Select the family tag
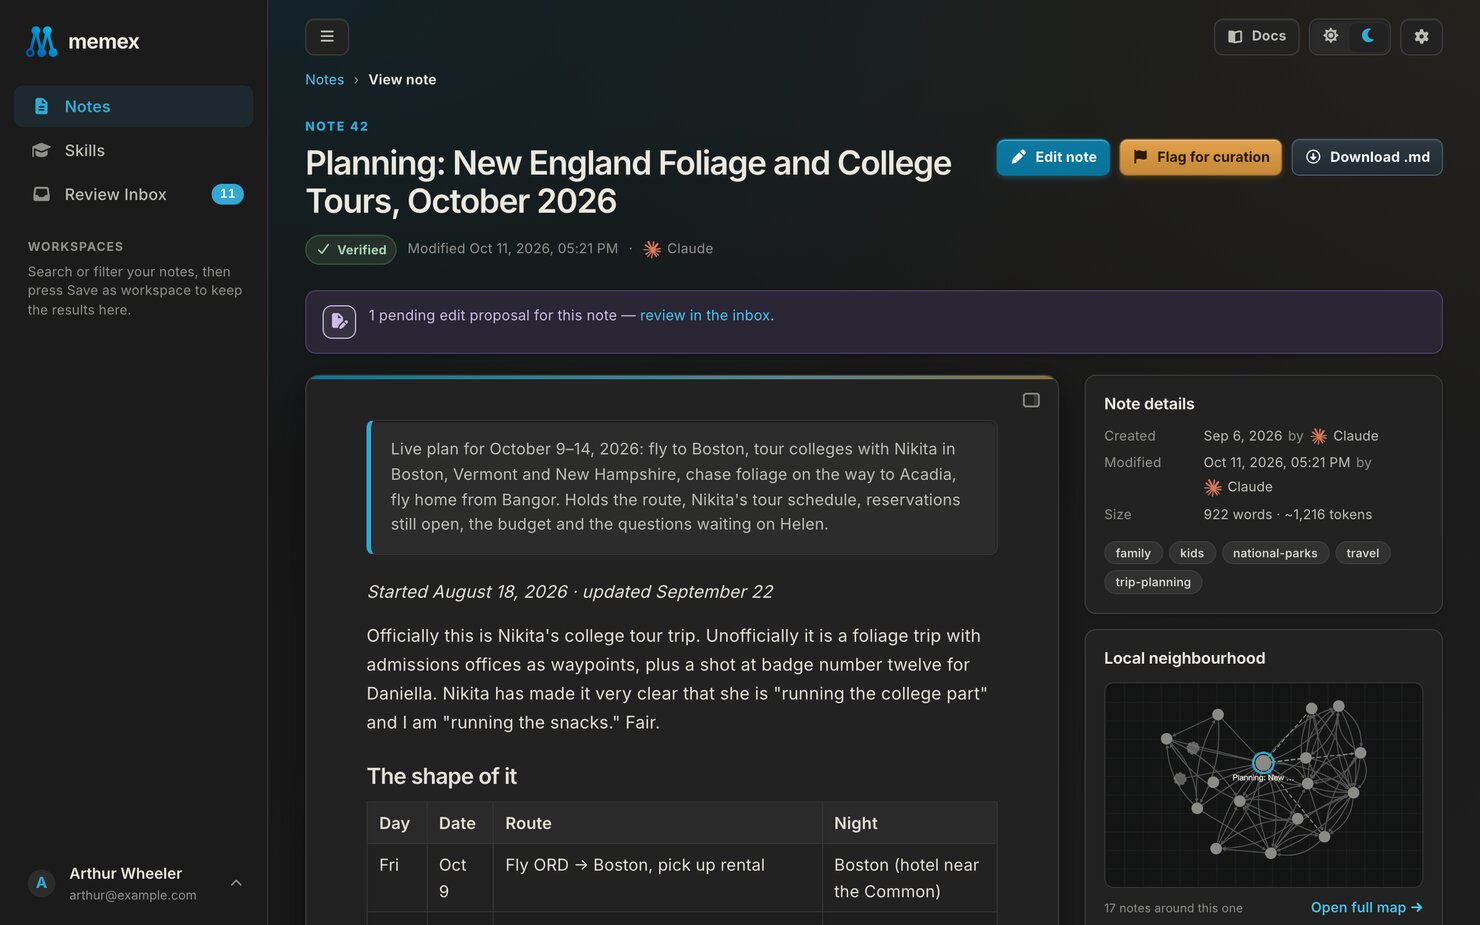Screen dimensions: 1480x925 [x=1133, y=553]
